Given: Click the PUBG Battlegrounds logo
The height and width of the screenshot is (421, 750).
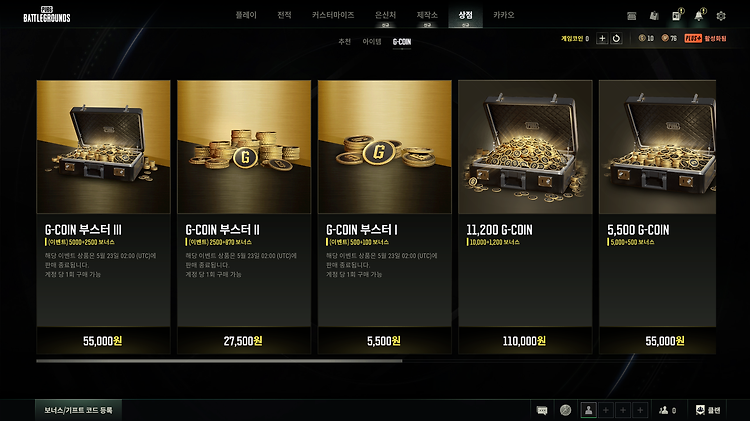Looking at the screenshot, I should tap(47, 15).
